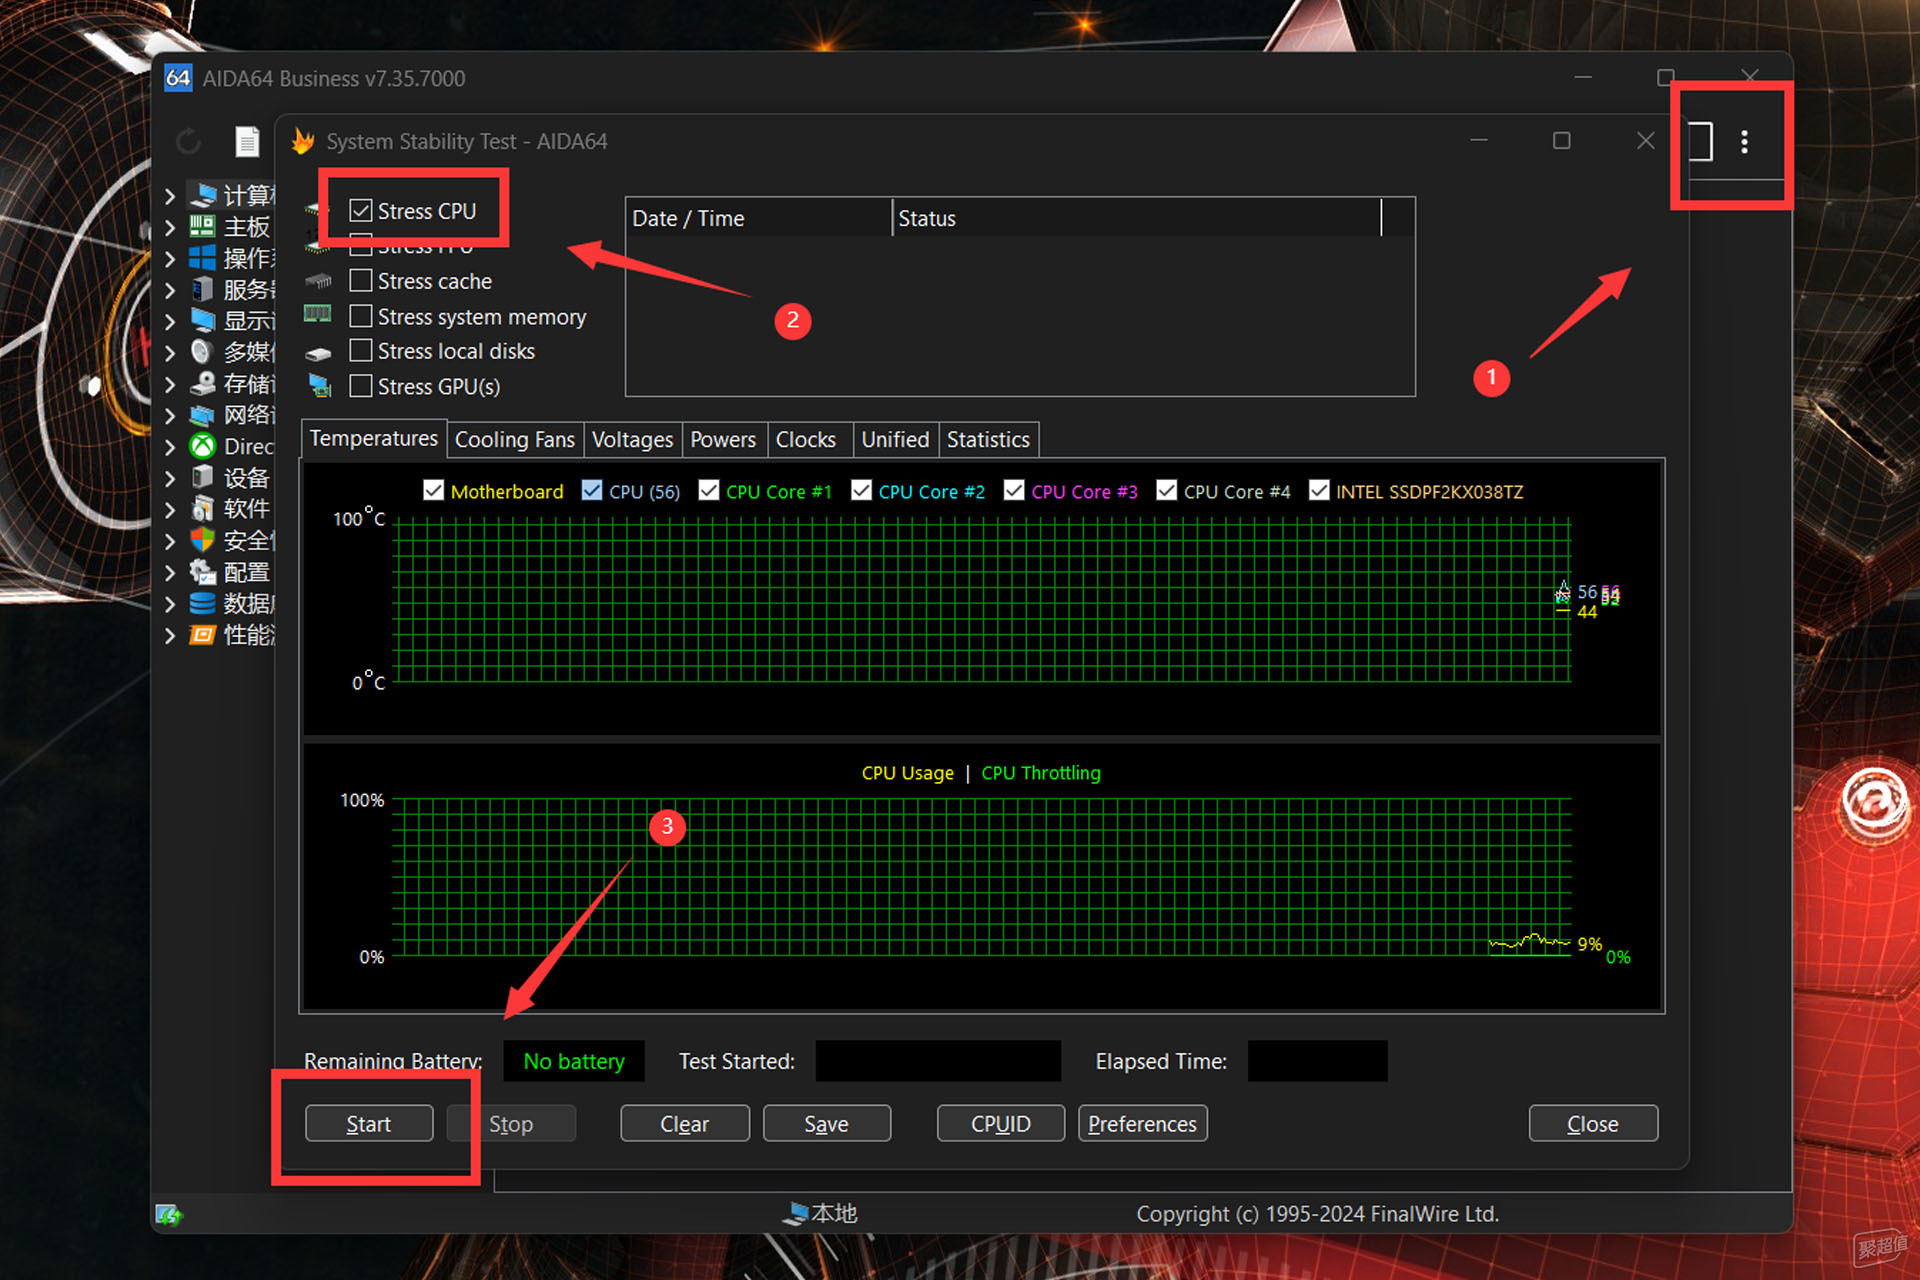Open CPUID panel

click(1001, 1124)
